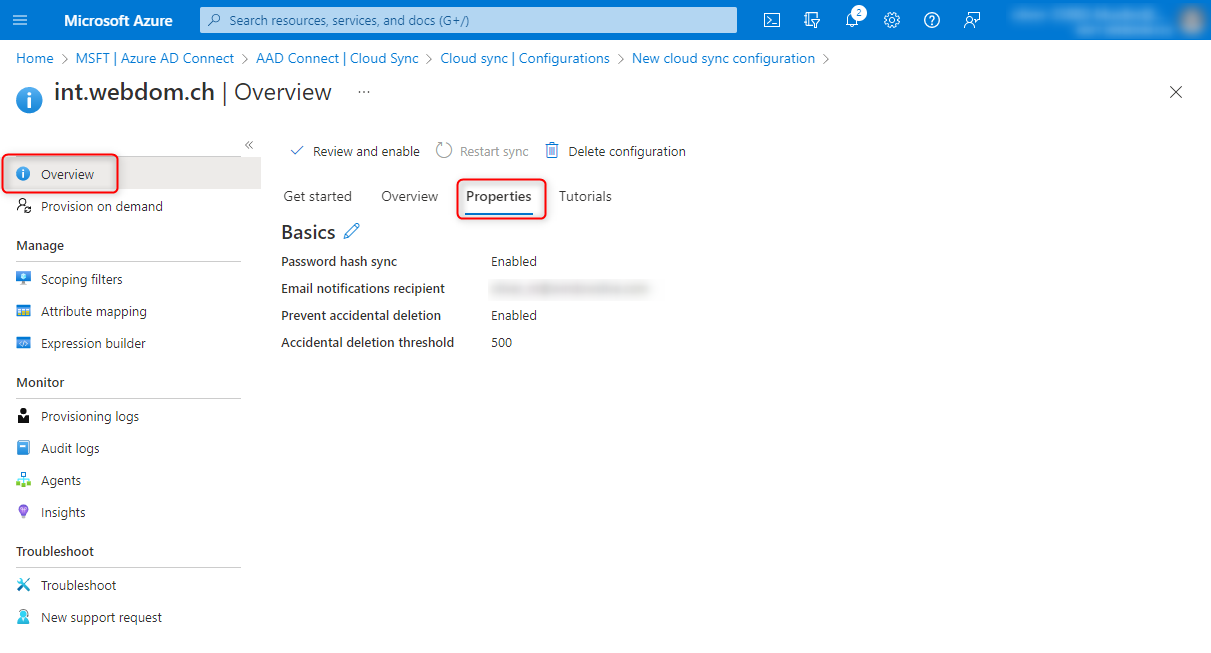Image resolution: width=1211 pixels, height=653 pixels.
Task: Switch to the Tutorials tab
Action: [x=585, y=196]
